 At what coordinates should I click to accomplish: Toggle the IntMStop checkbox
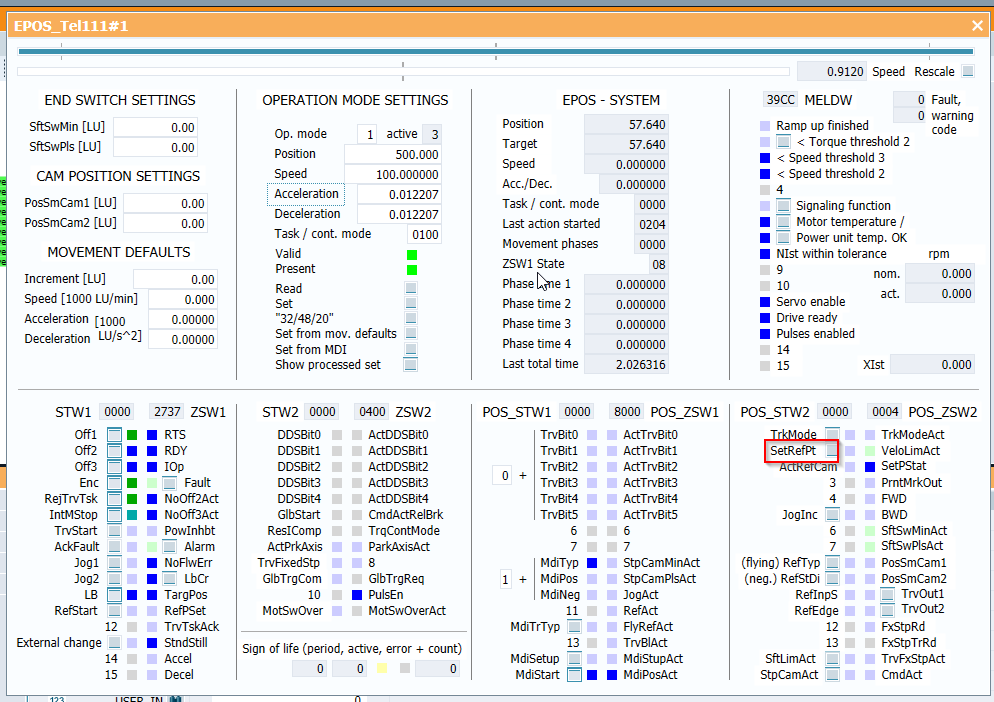[x=114, y=515]
